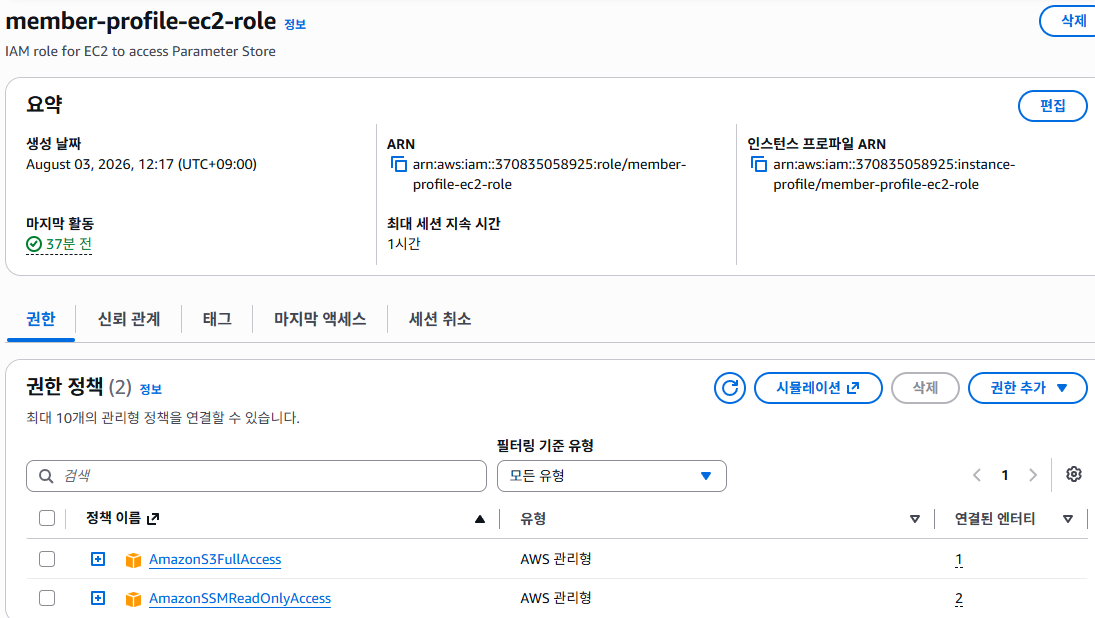Focus the 검색 policy search field

click(256, 476)
